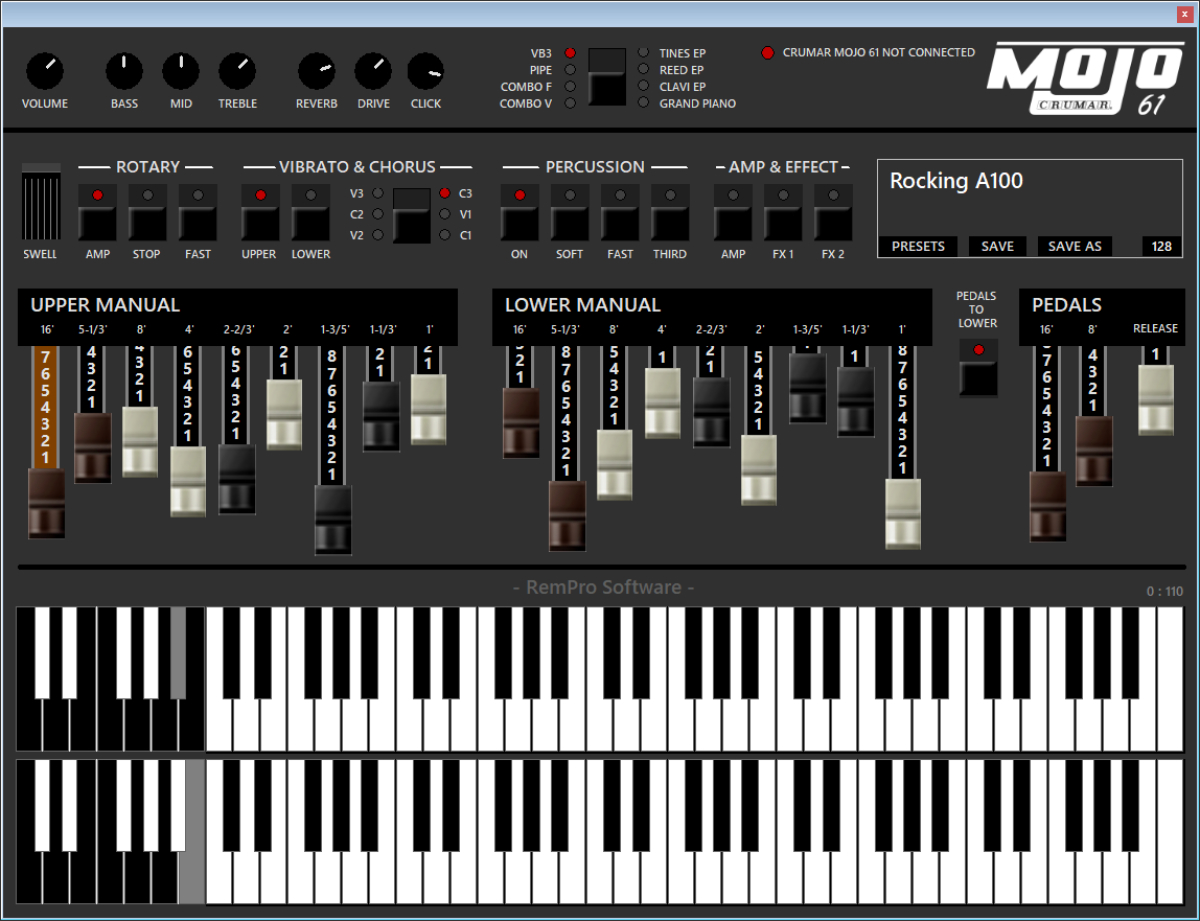This screenshot has width=1200, height=921.
Task: Toggle the Pedals To Lower switch
Action: pos(979,368)
